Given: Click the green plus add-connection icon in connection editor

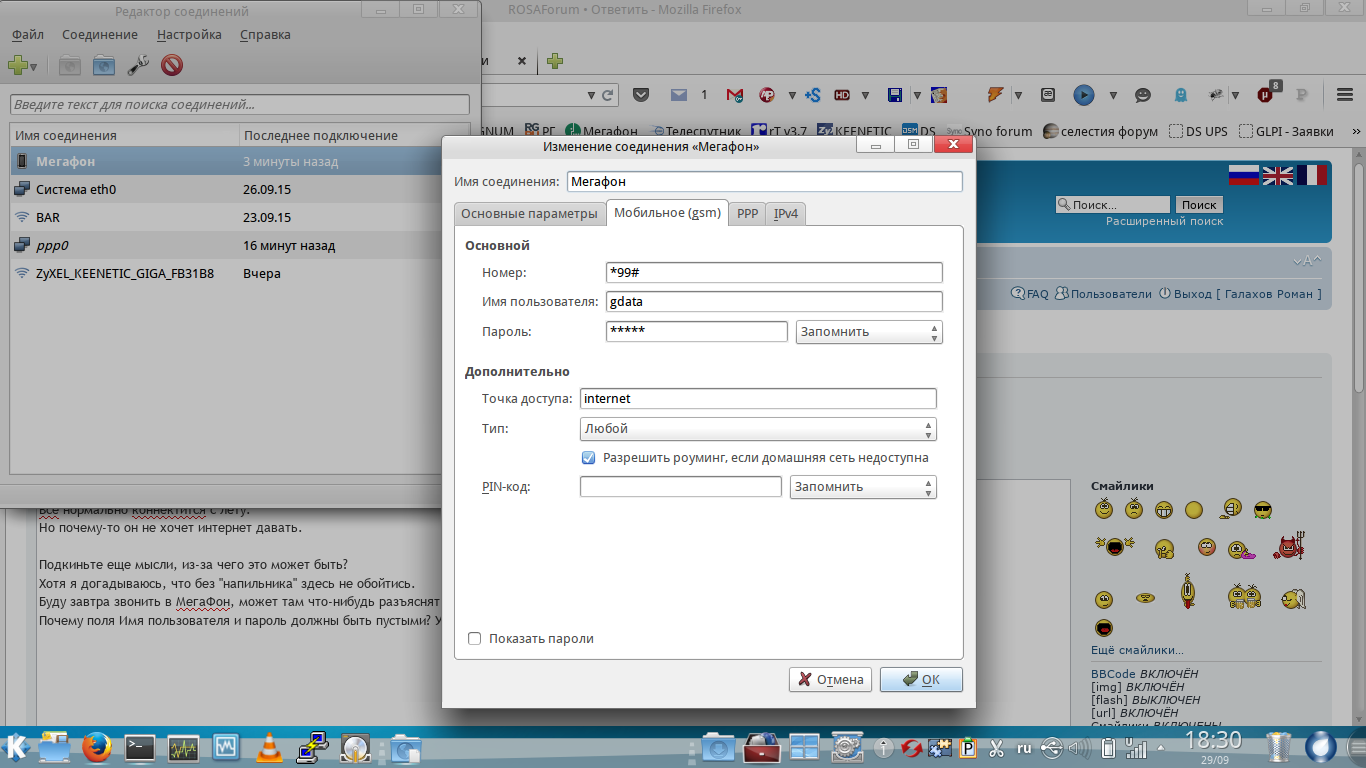Looking at the screenshot, I should tap(17, 66).
